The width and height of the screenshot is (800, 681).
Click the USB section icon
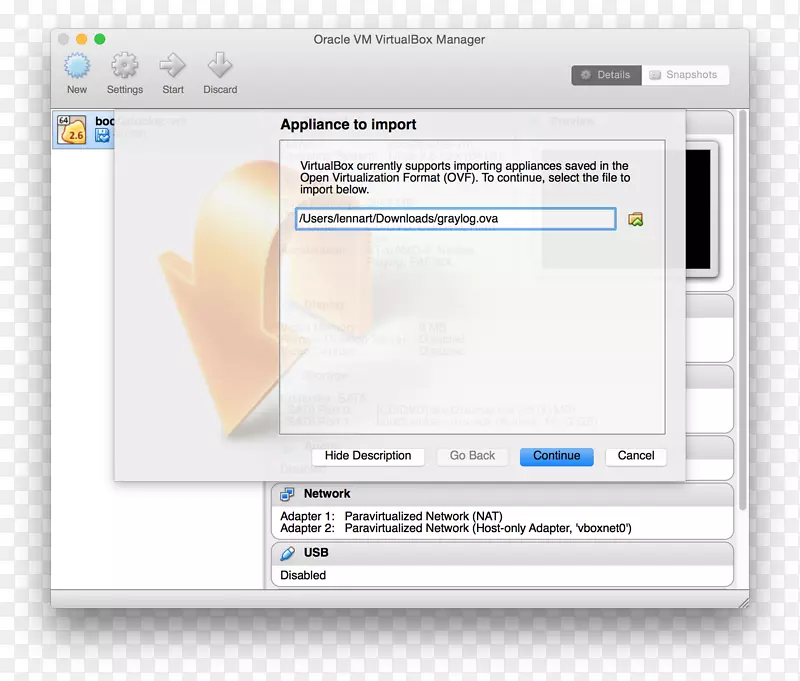(288, 553)
